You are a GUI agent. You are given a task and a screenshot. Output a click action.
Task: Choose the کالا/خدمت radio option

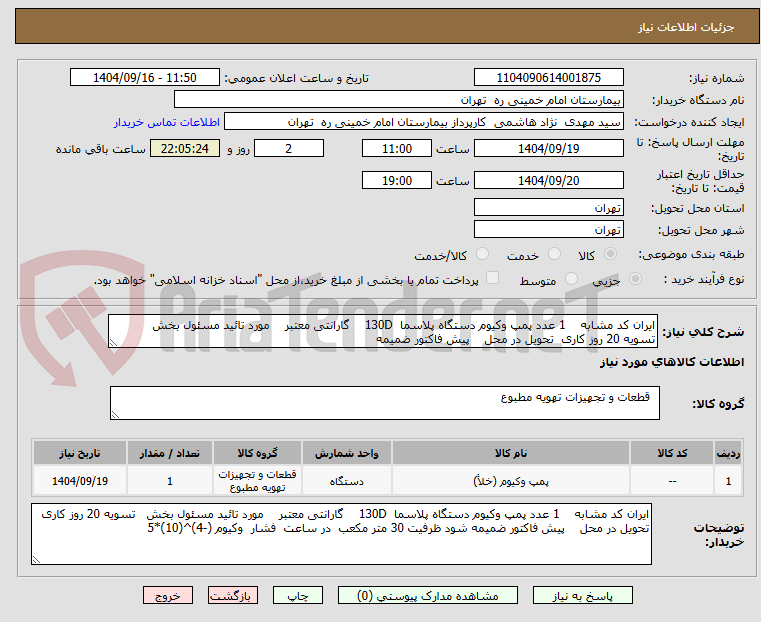pyautogui.click(x=483, y=255)
